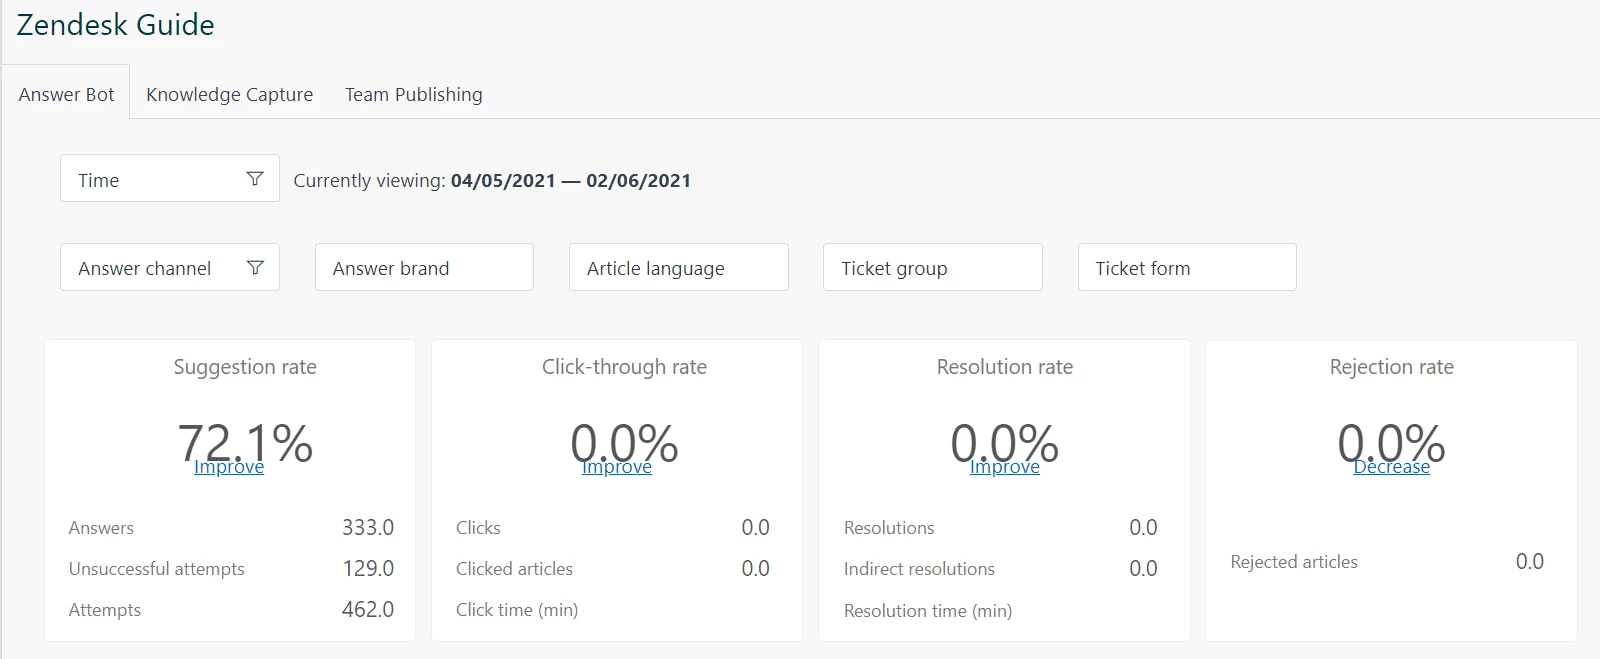Screen dimensions: 1600x659
Task: Open the Time filter dropdown
Action: point(170,178)
